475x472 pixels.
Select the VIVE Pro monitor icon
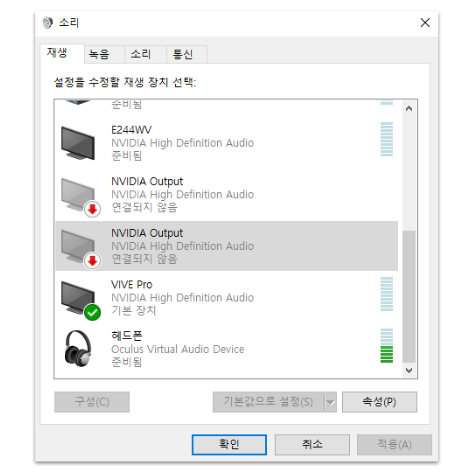pos(78,298)
